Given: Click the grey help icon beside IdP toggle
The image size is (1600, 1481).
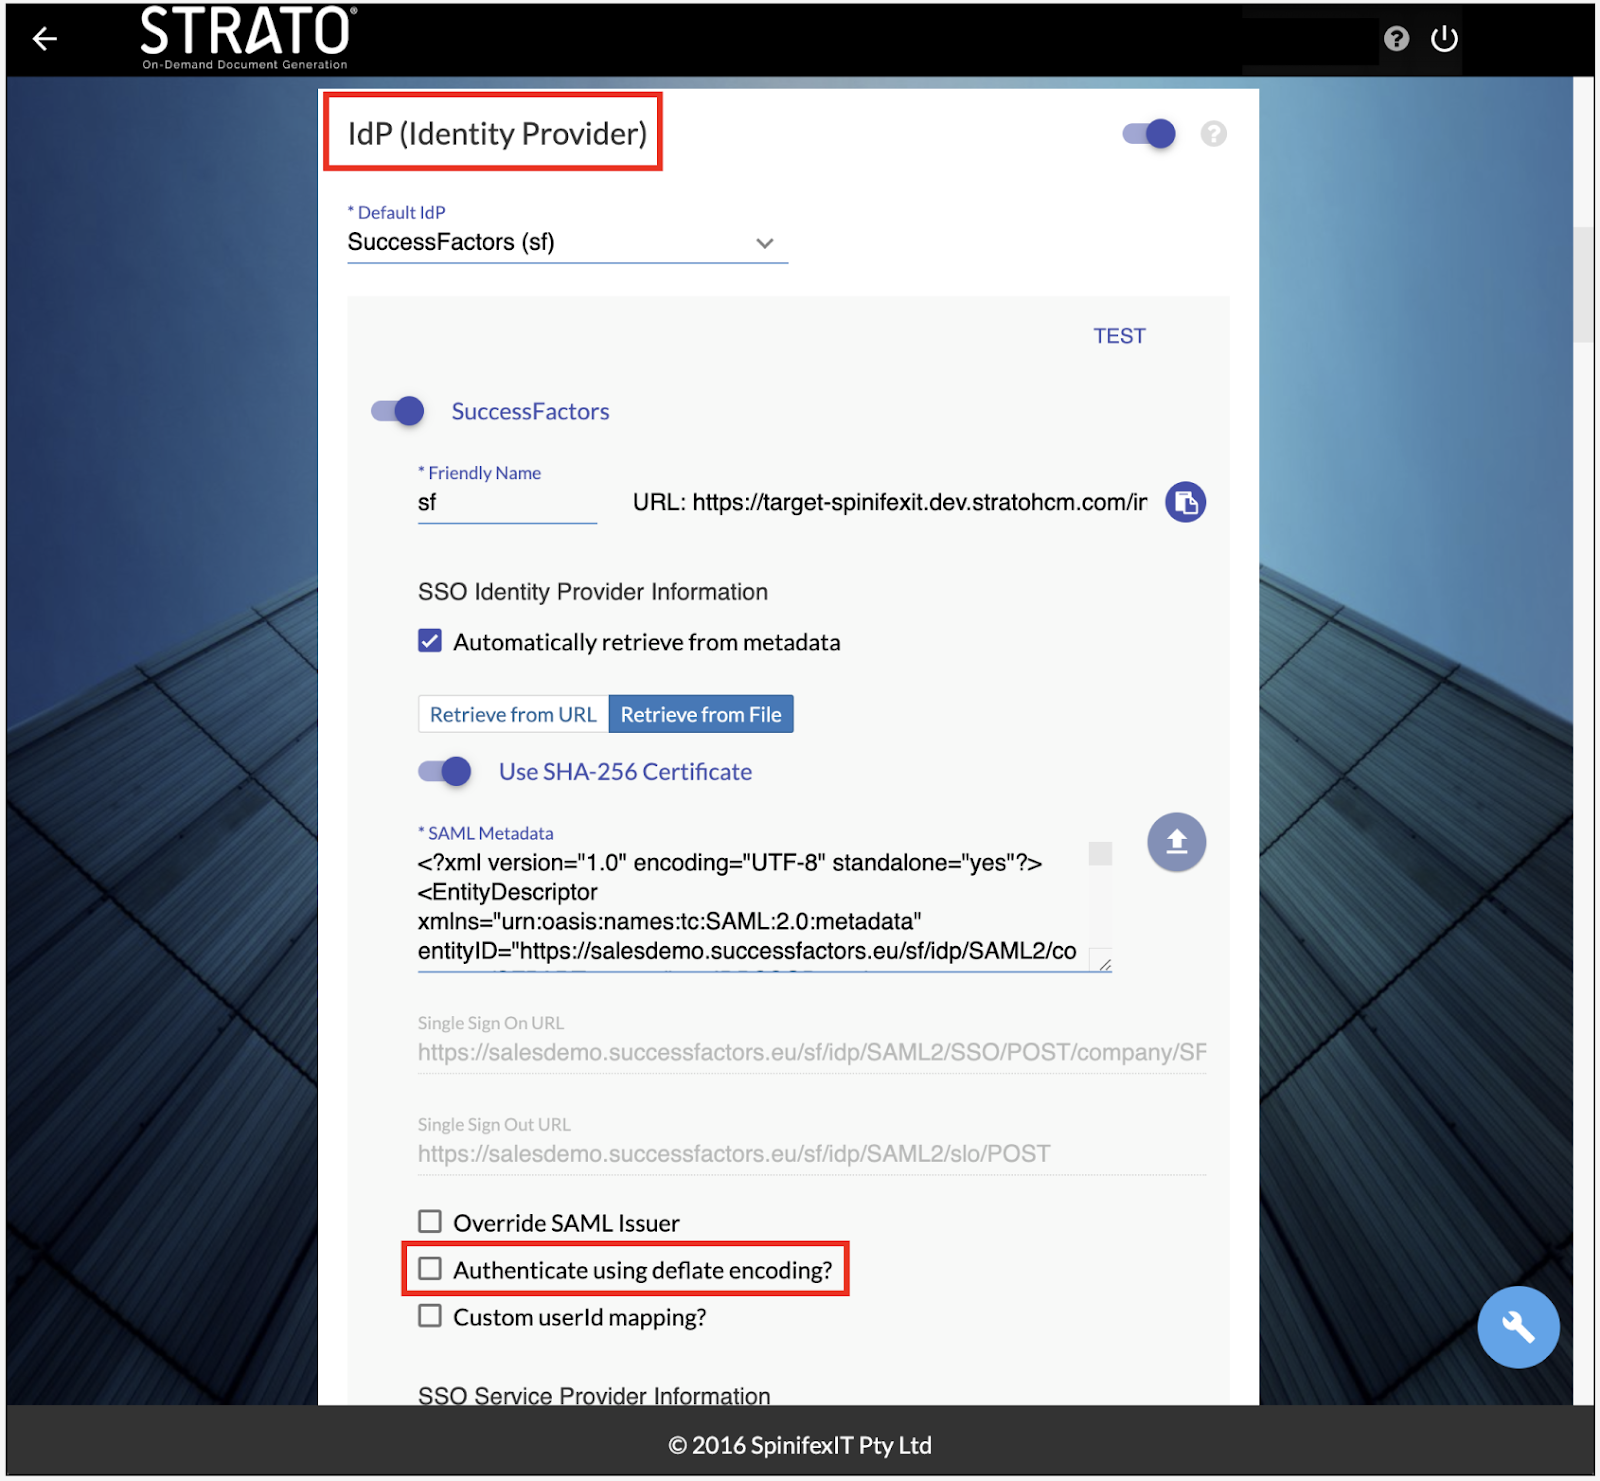Looking at the screenshot, I should 1213,134.
